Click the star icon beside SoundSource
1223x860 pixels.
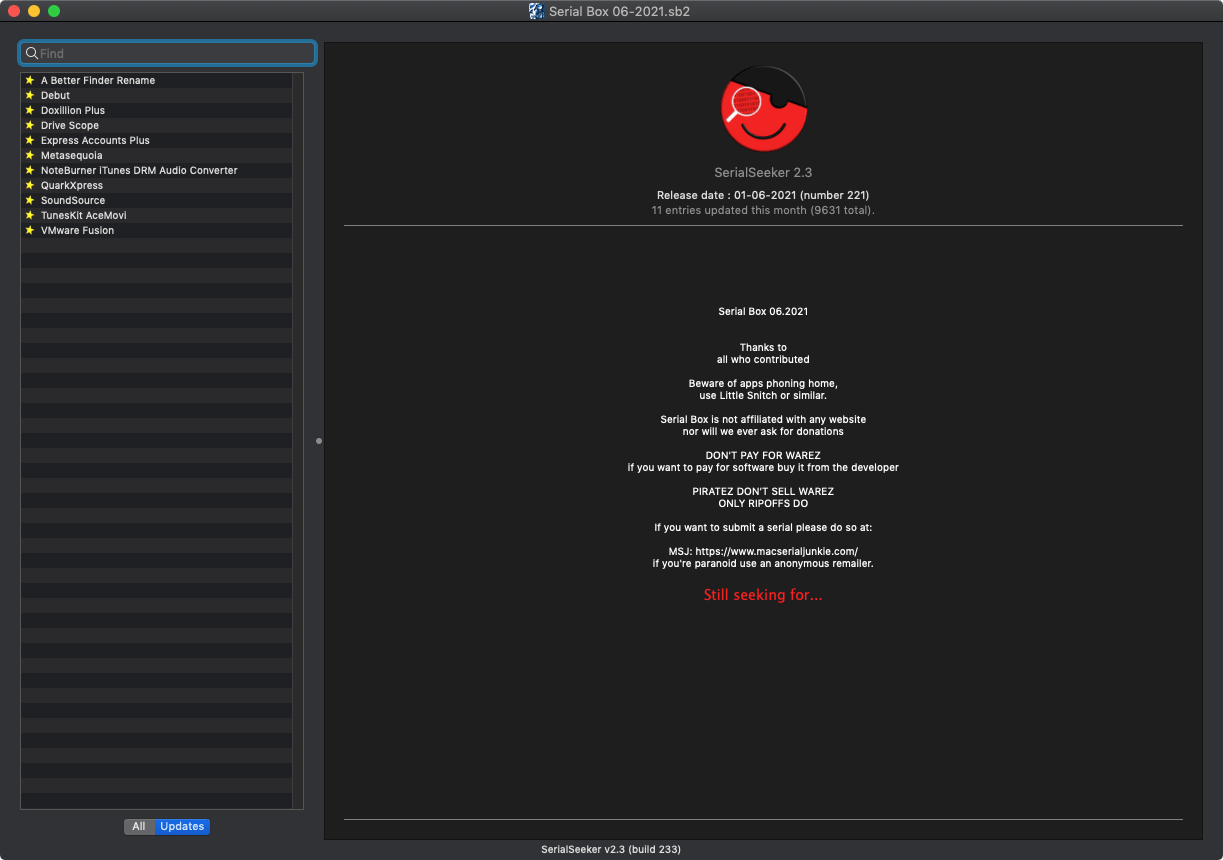point(30,200)
